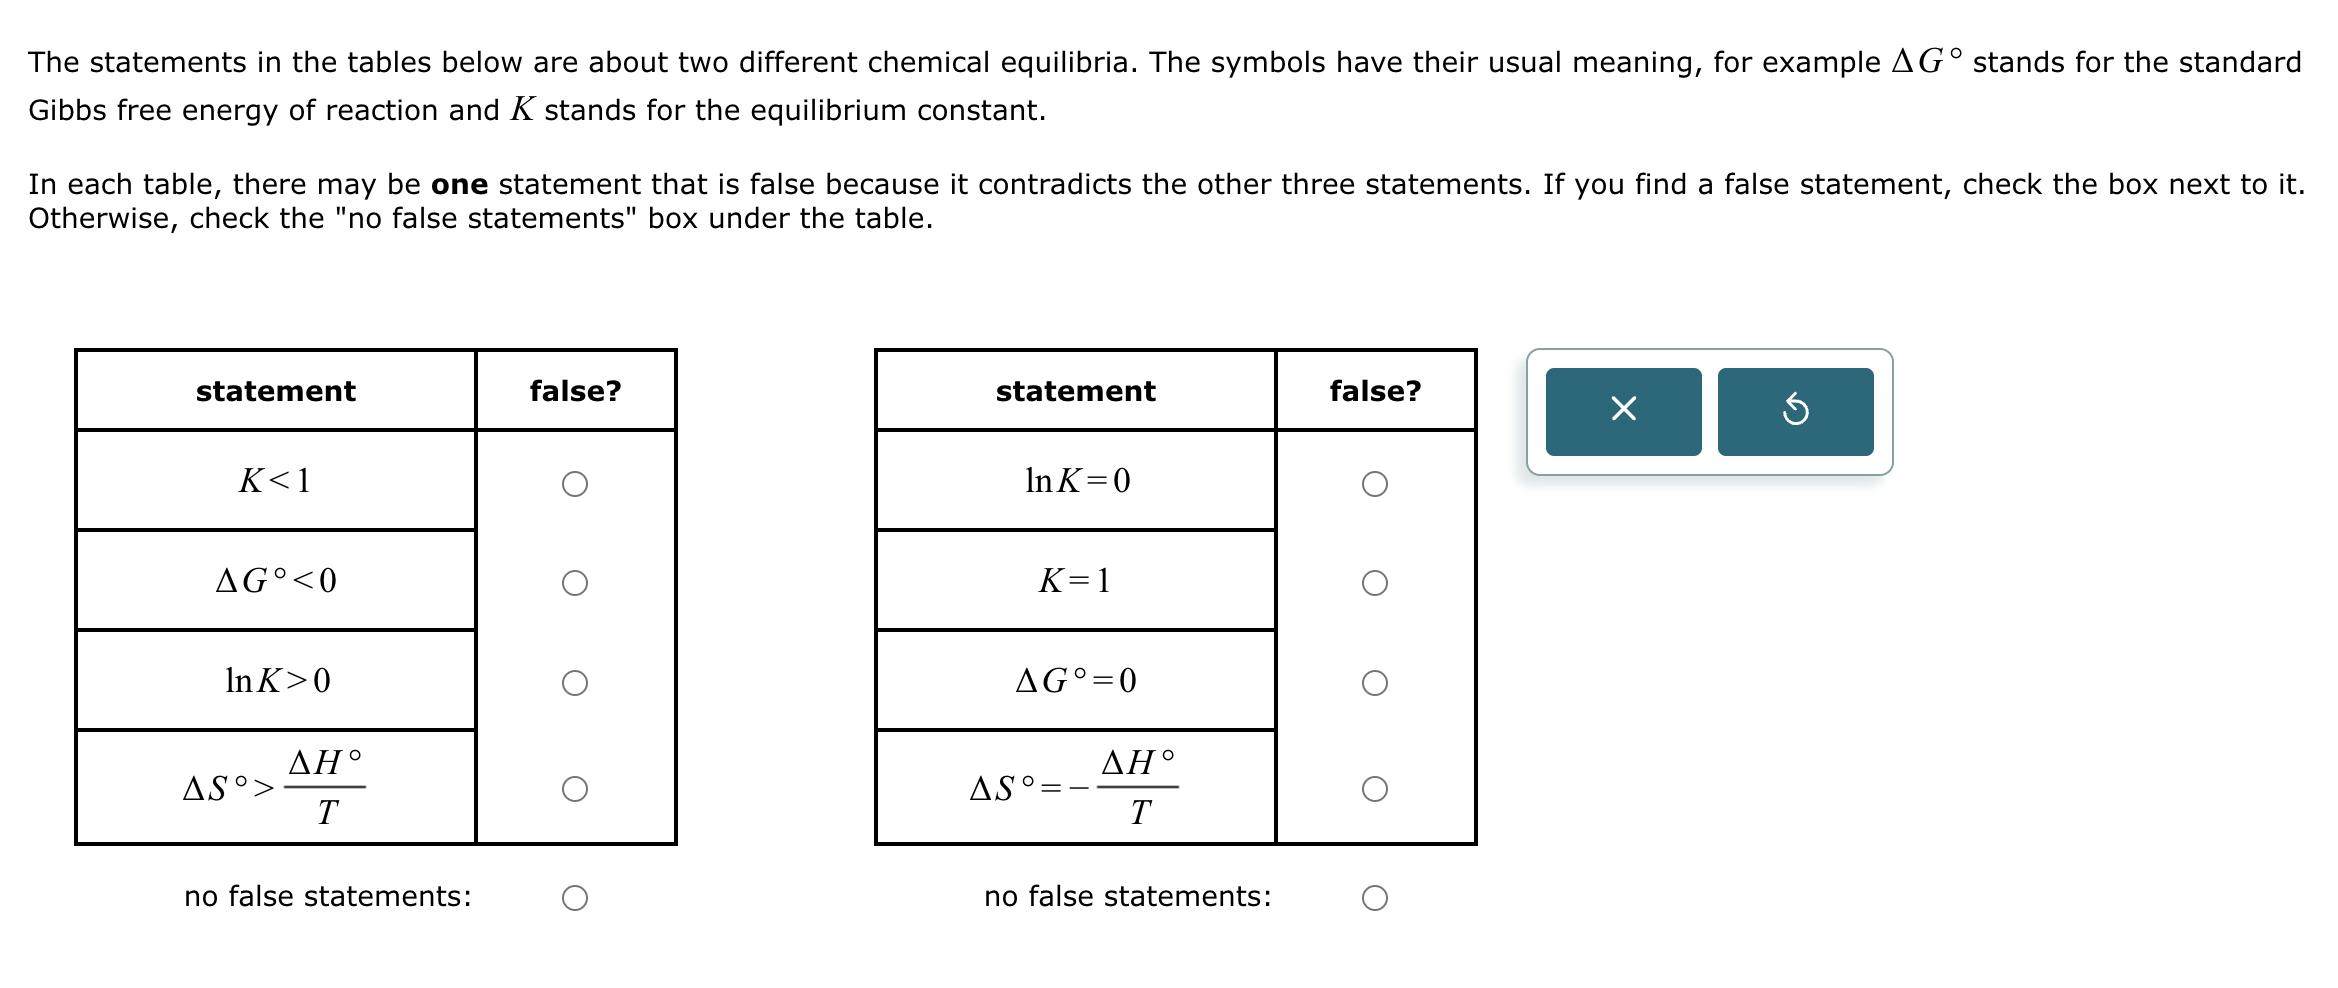Select 'no false statements' under left table

(x=575, y=897)
